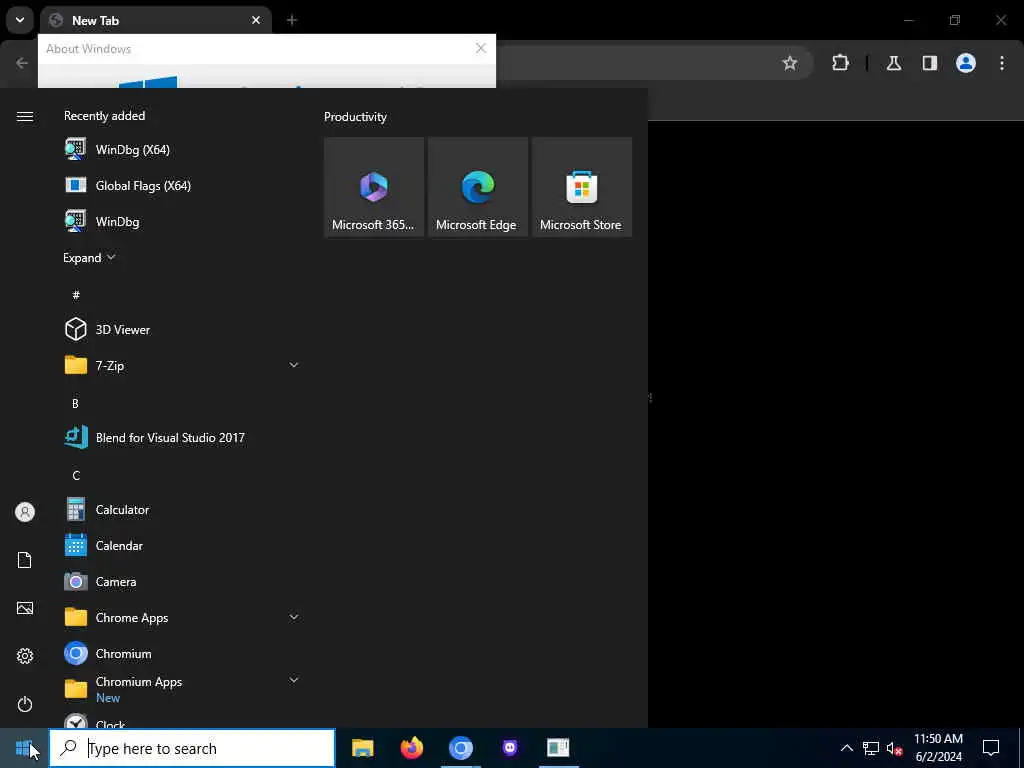
Task: Toggle the browser side panel
Action: (x=930, y=63)
